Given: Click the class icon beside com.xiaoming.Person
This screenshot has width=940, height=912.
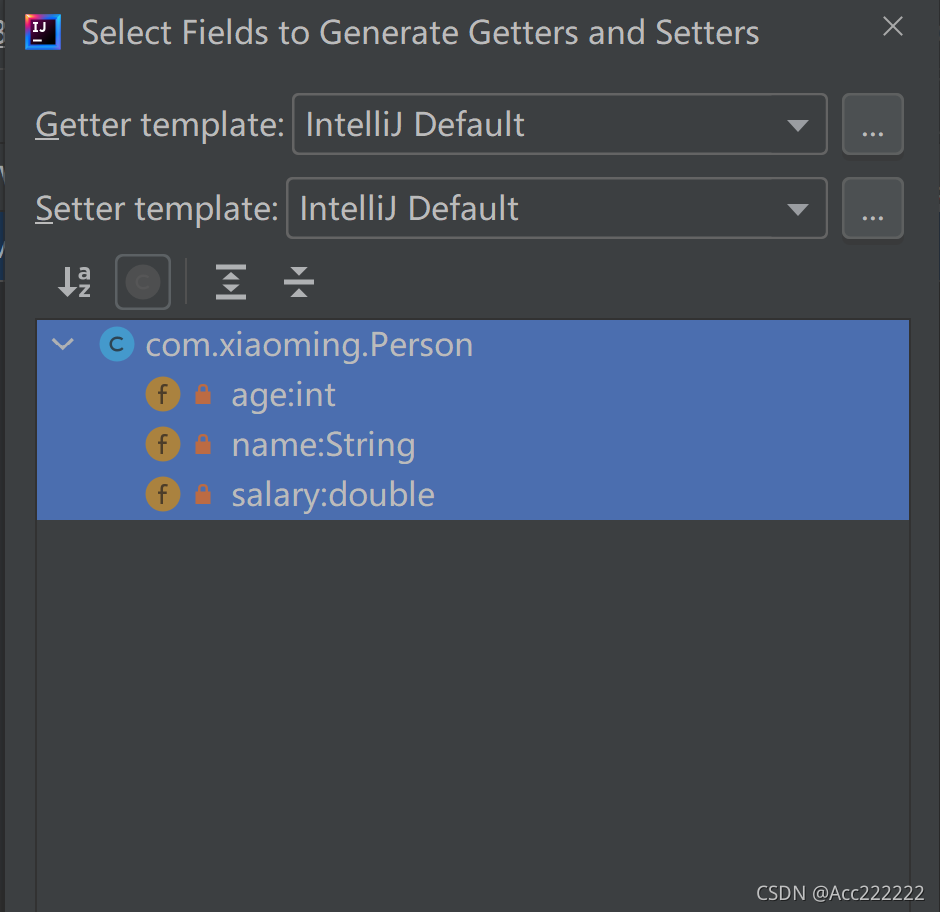Looking at the screenshot, I should [x=116, y=344].
